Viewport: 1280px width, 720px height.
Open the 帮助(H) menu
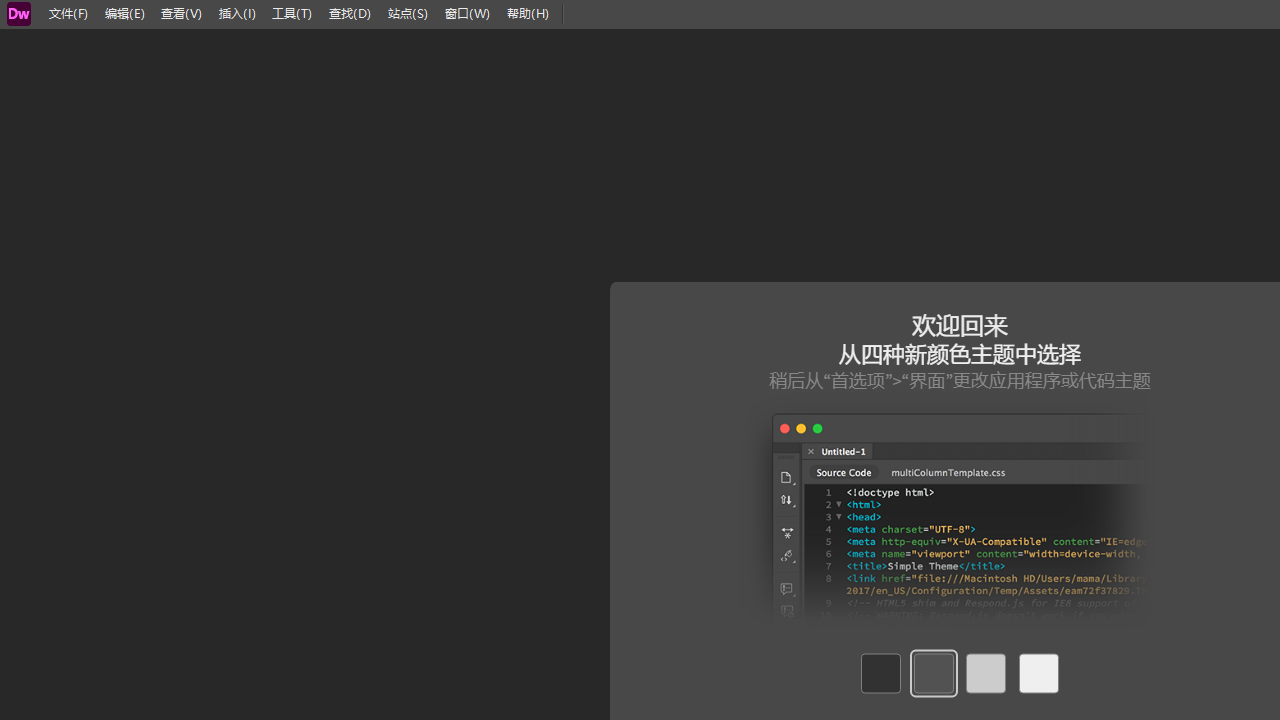point(527,13)
